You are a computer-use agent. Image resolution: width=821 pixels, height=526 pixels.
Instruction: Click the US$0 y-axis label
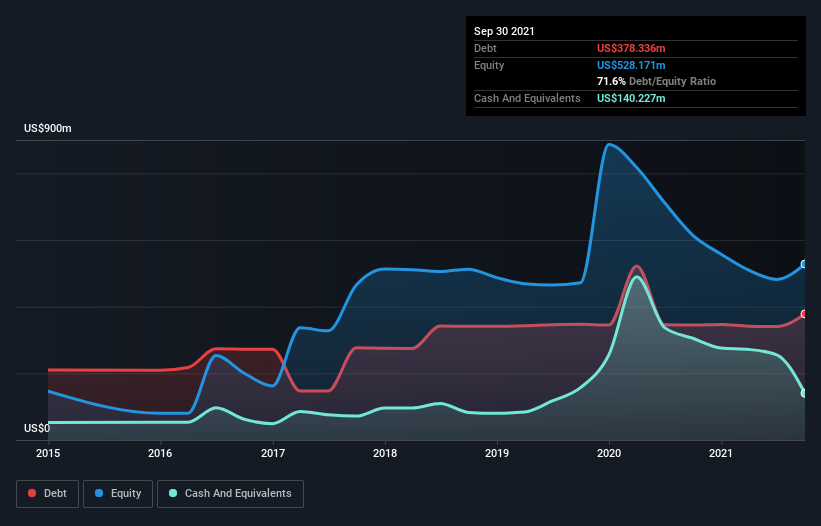37,428
